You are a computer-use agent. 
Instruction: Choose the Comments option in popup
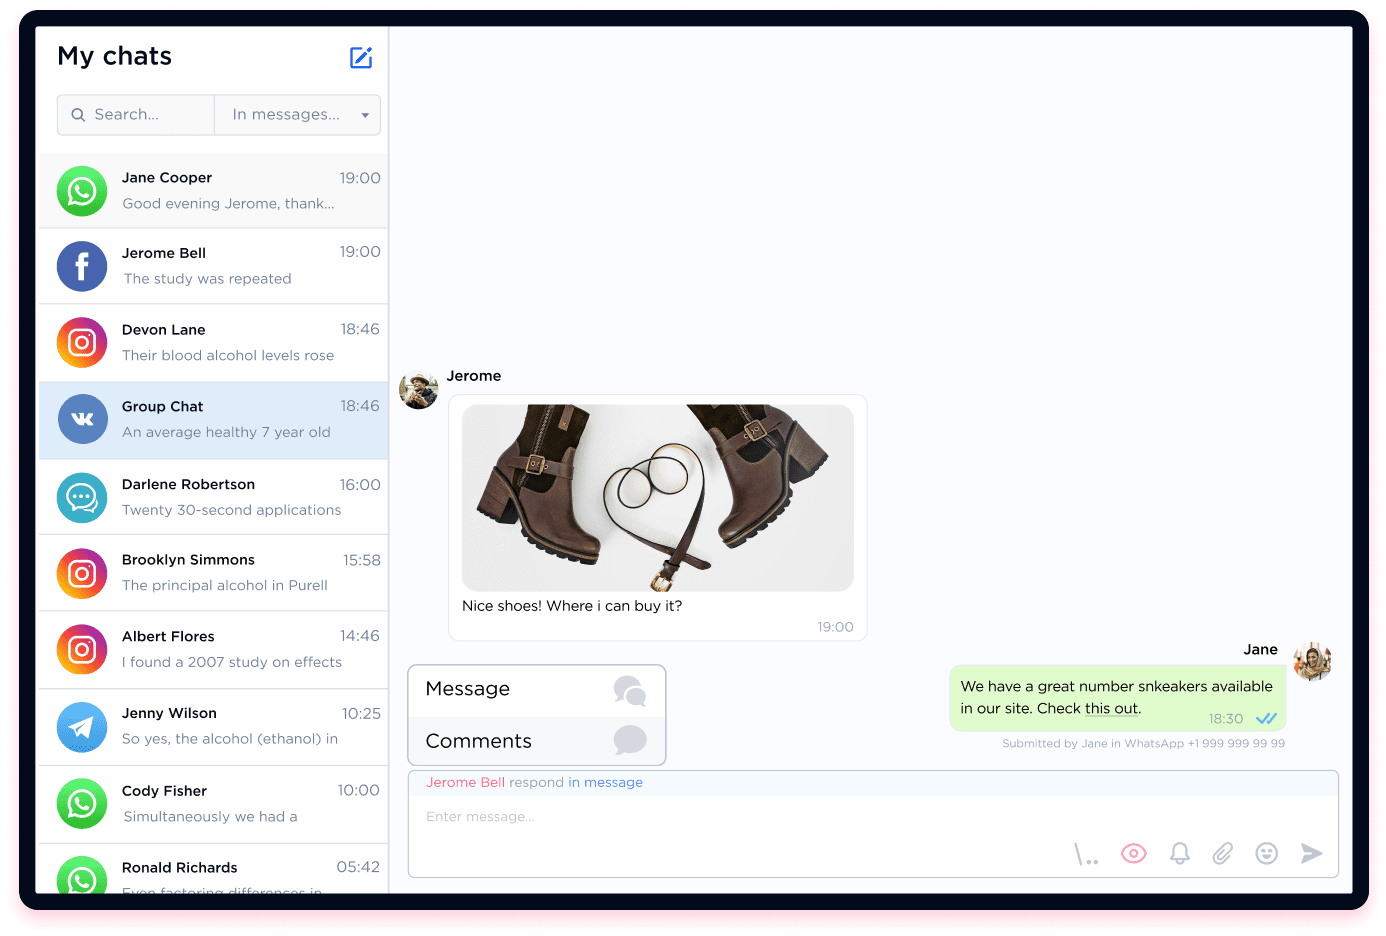coord(537,741)
